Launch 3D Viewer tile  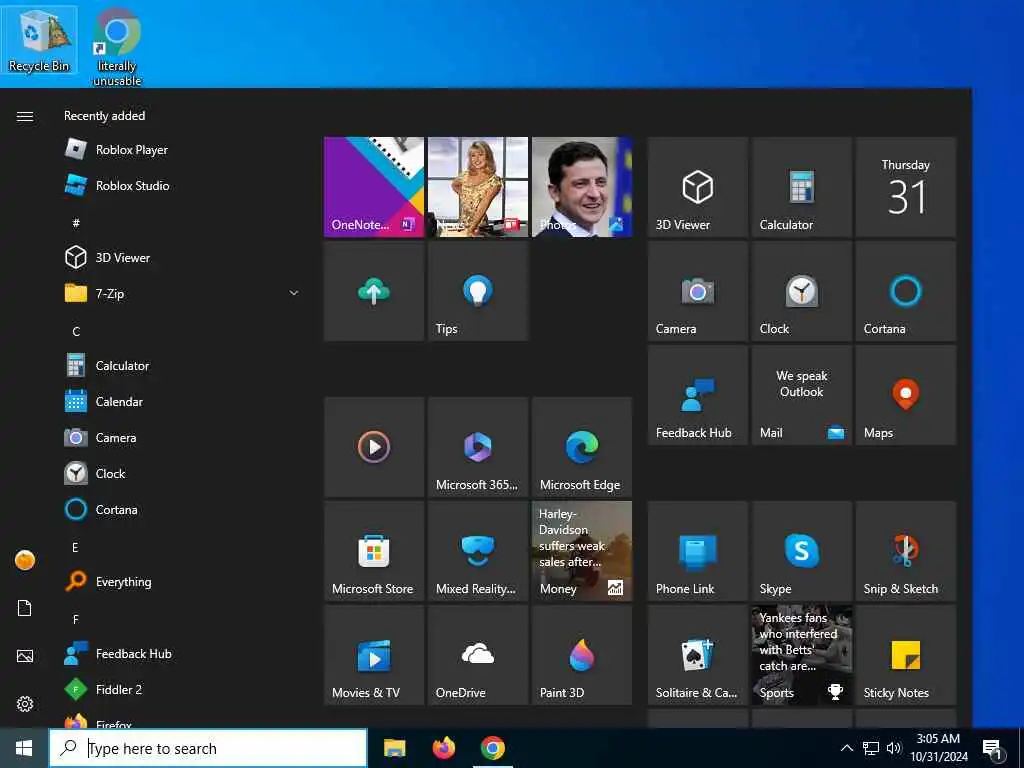tap(697, 187)
